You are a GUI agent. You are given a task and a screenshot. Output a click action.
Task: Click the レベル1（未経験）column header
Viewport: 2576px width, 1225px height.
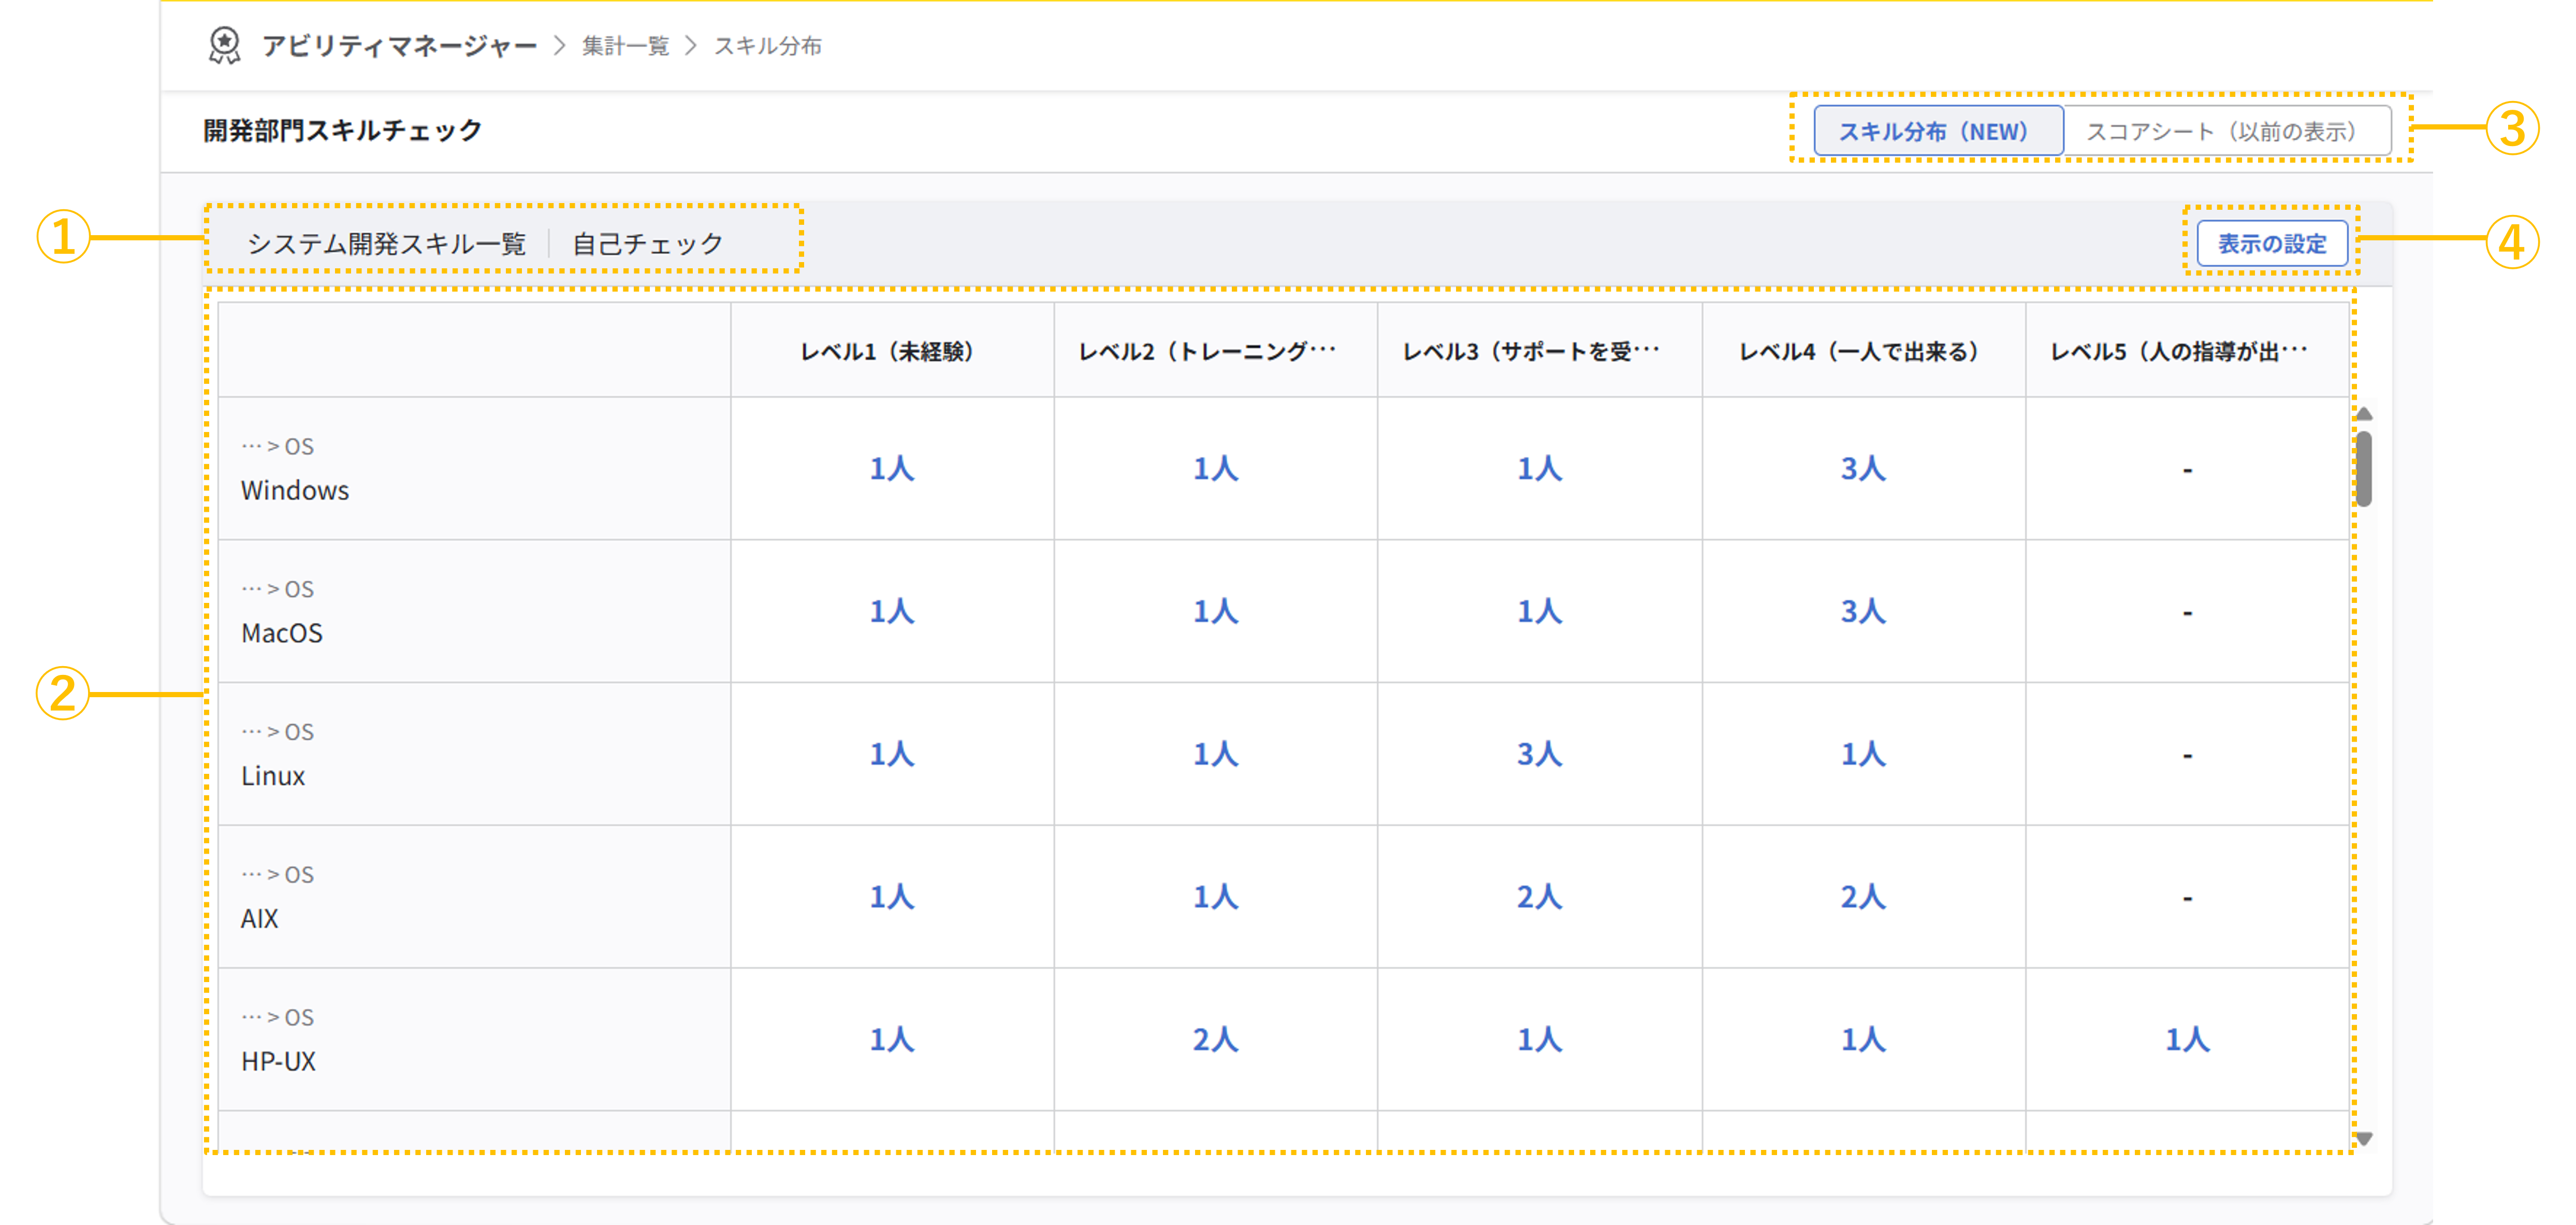[891, 351]
